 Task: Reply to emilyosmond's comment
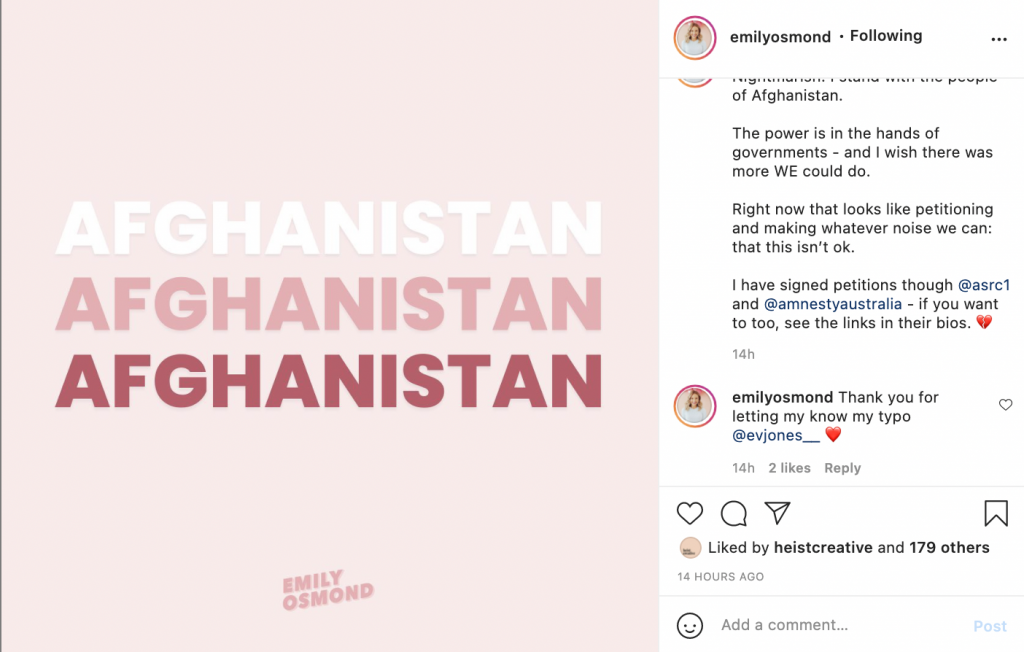click(842, 468)
